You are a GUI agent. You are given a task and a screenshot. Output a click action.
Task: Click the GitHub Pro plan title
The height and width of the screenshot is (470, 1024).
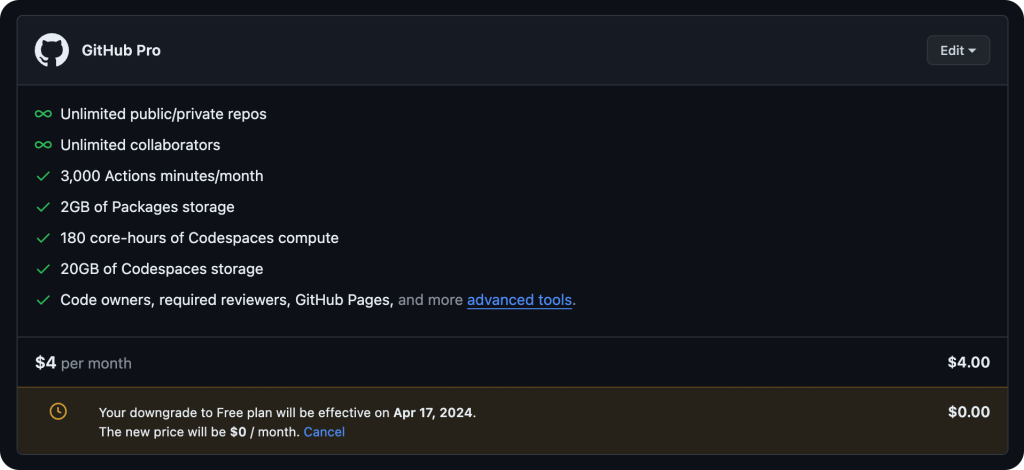pos(121,50)
